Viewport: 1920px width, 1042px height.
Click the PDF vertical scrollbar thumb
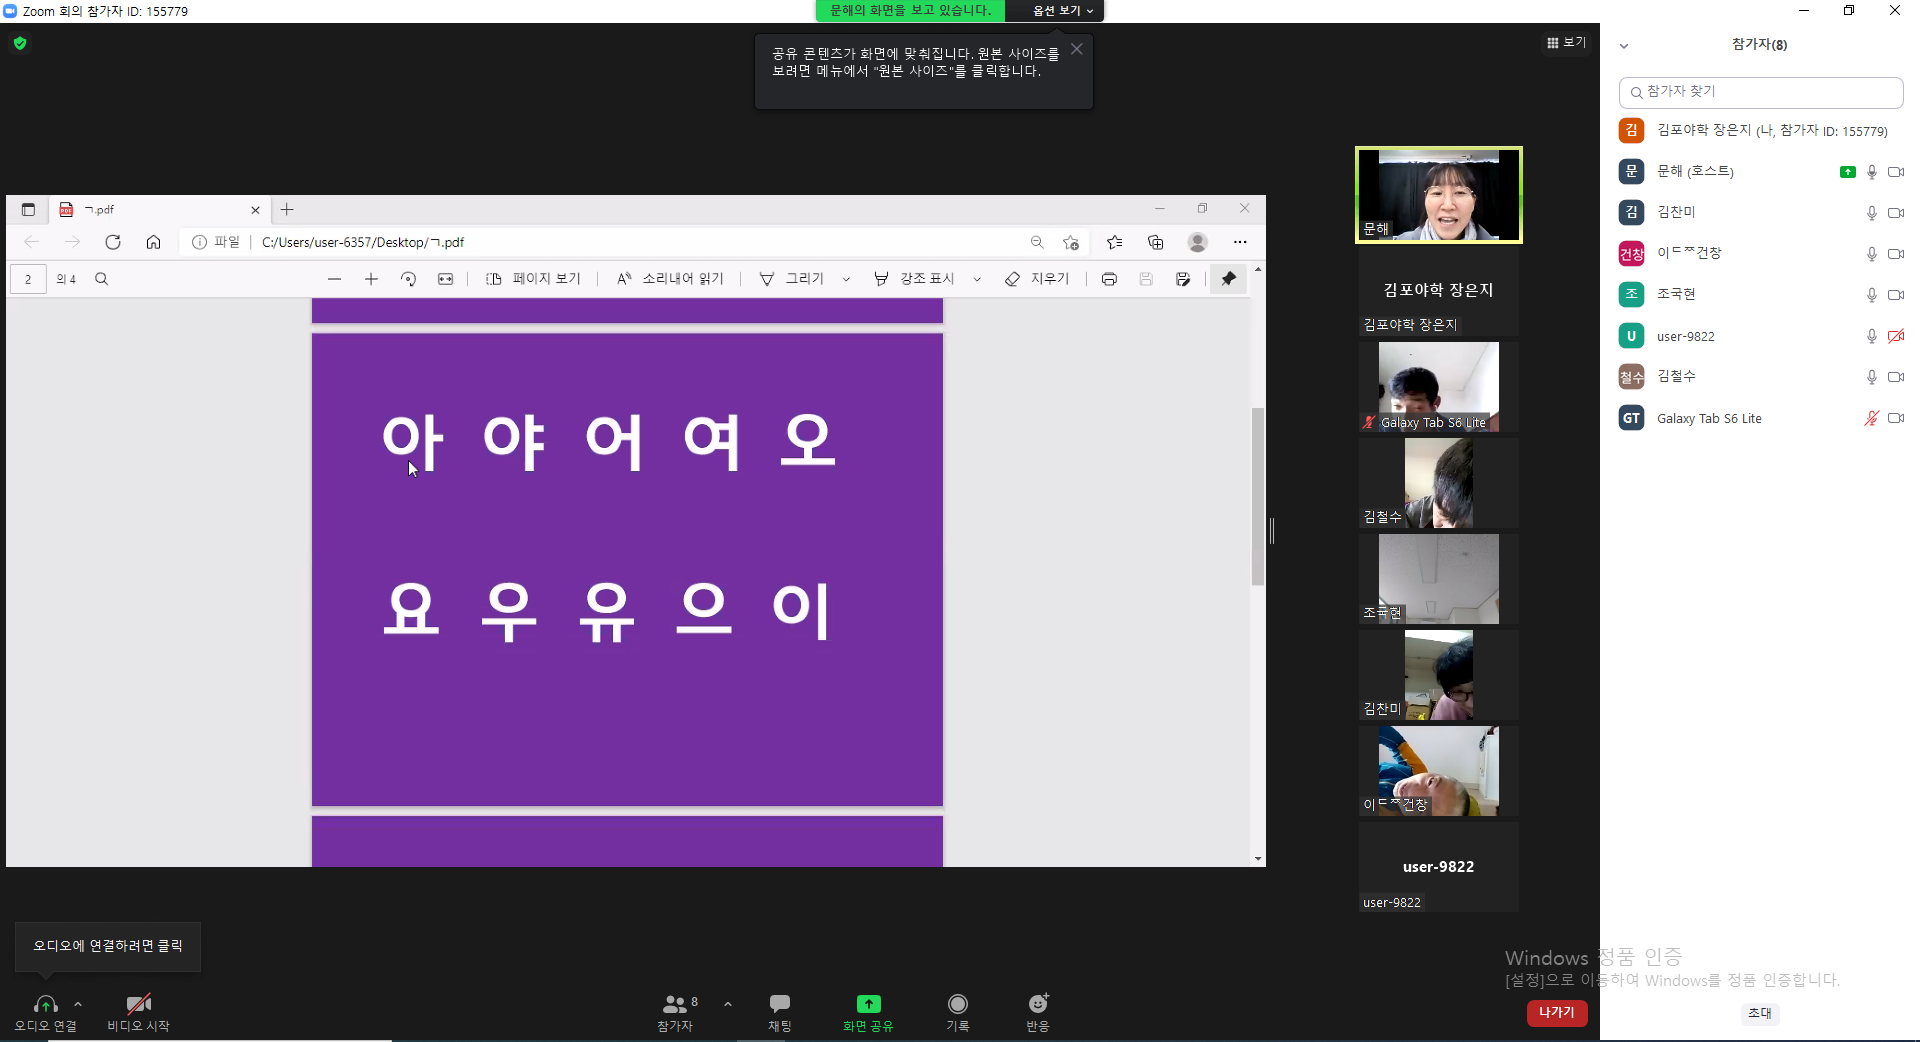click(1258, 497)
